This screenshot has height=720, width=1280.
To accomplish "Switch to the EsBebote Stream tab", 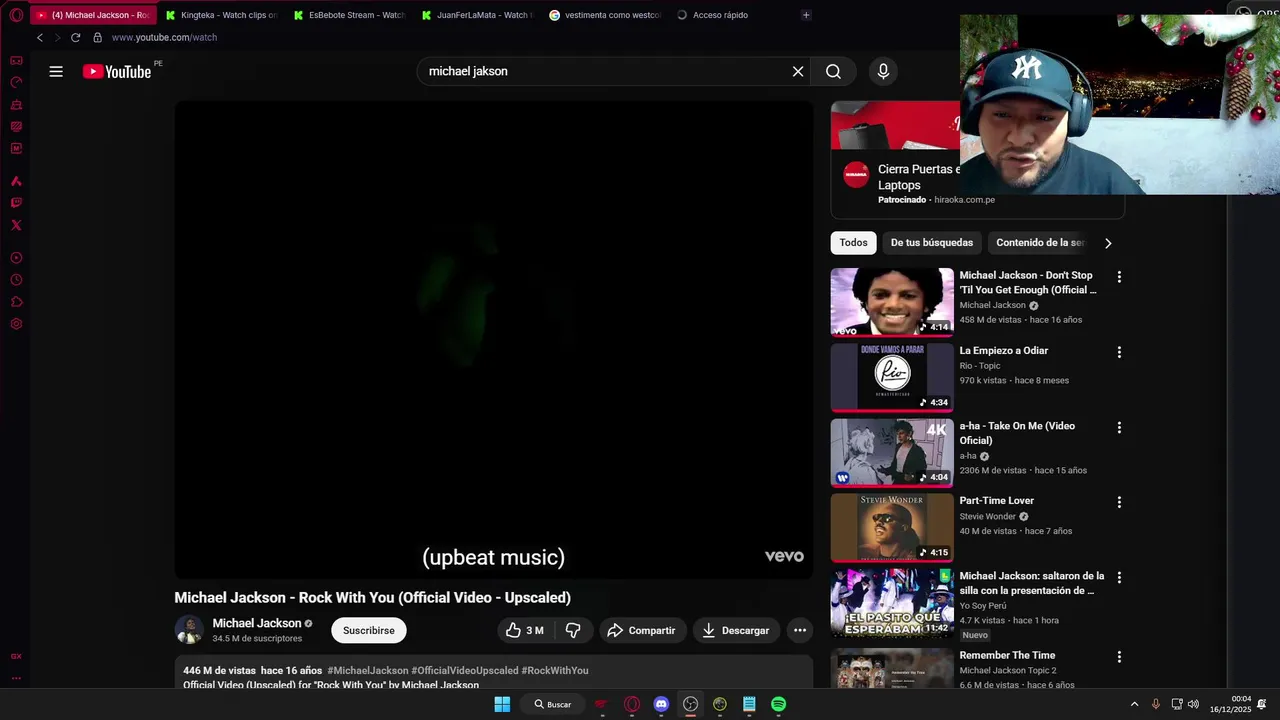I will point(350,15).
